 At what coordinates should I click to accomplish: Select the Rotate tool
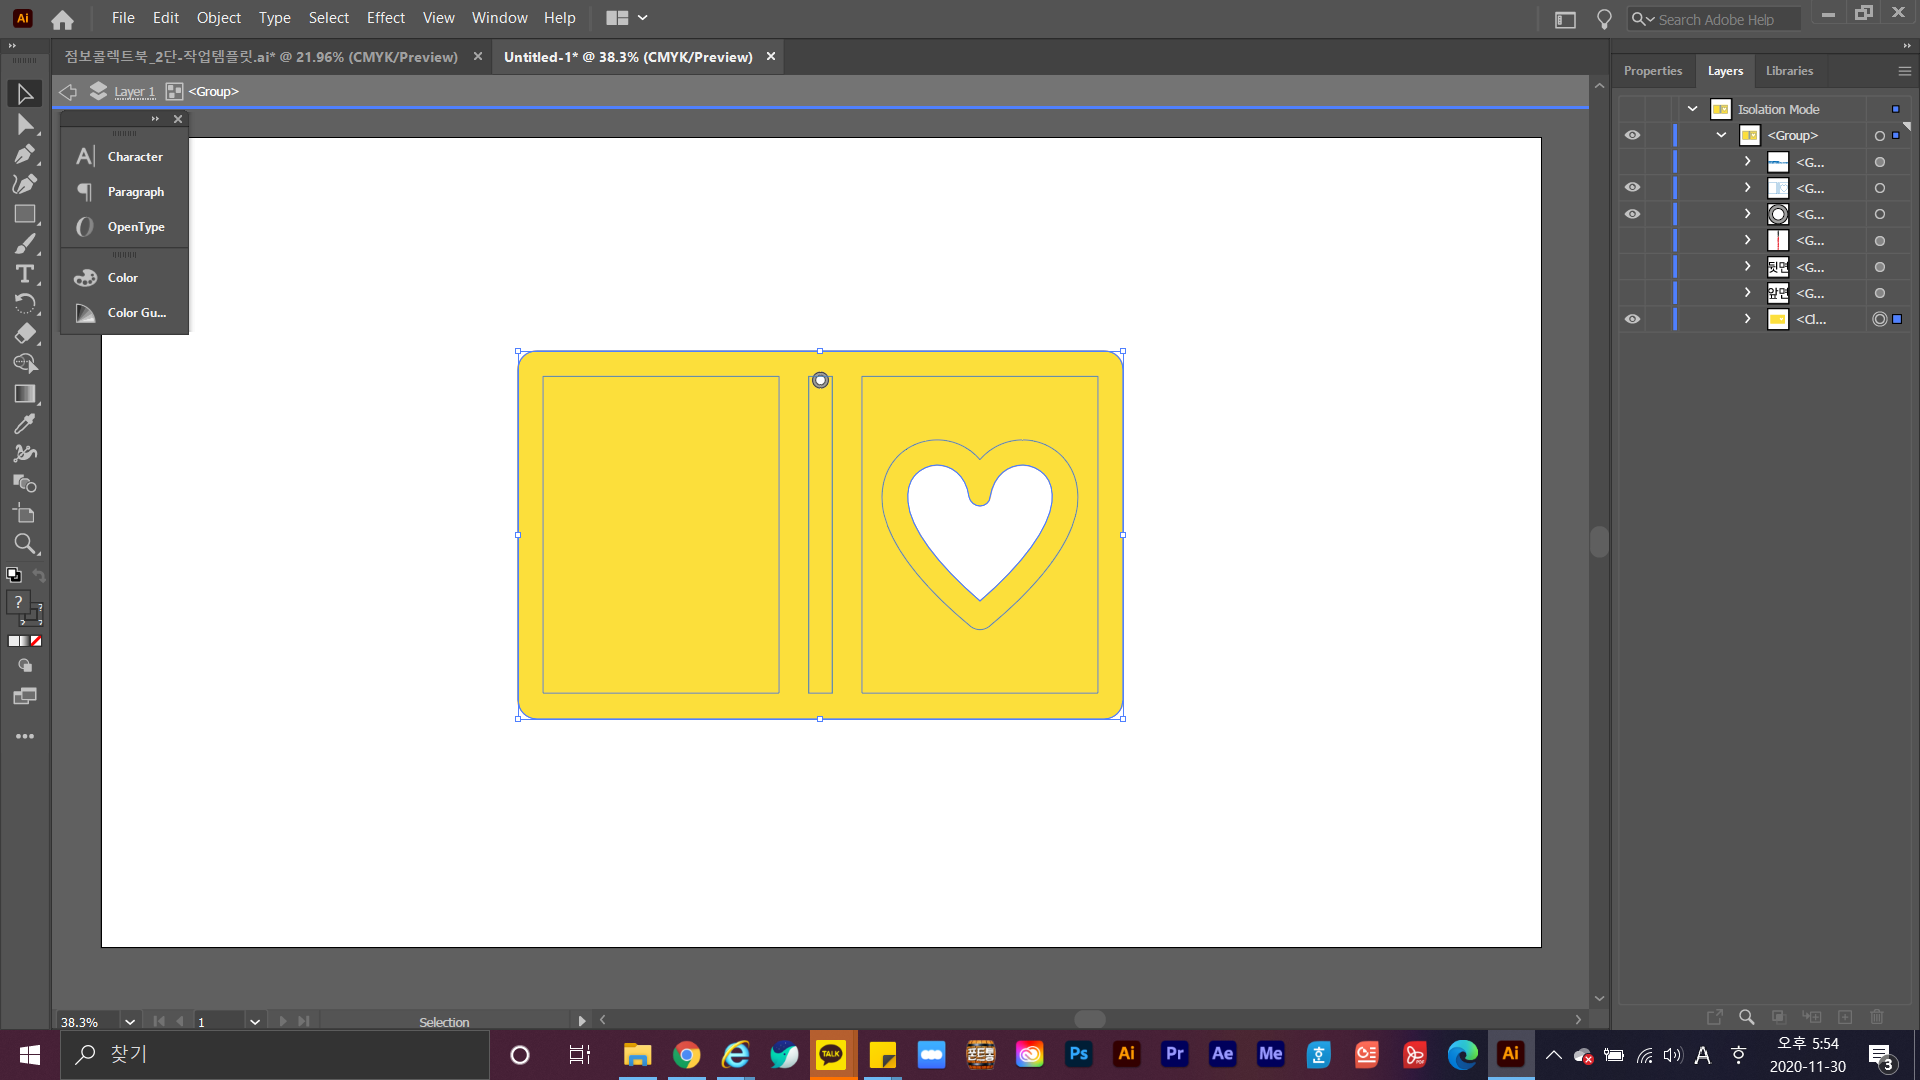pyautogui.click(x=24, y=304)
